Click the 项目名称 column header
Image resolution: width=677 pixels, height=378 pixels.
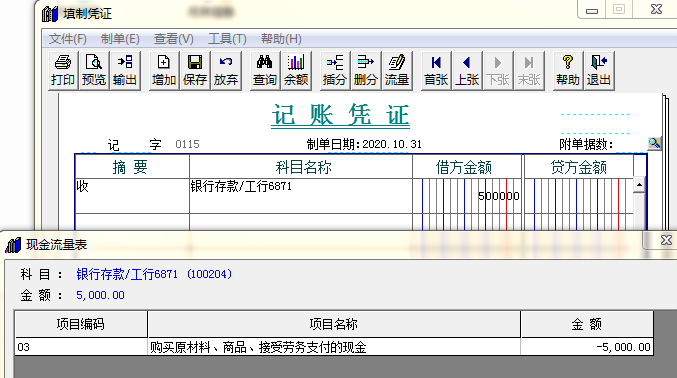(334, 324)
